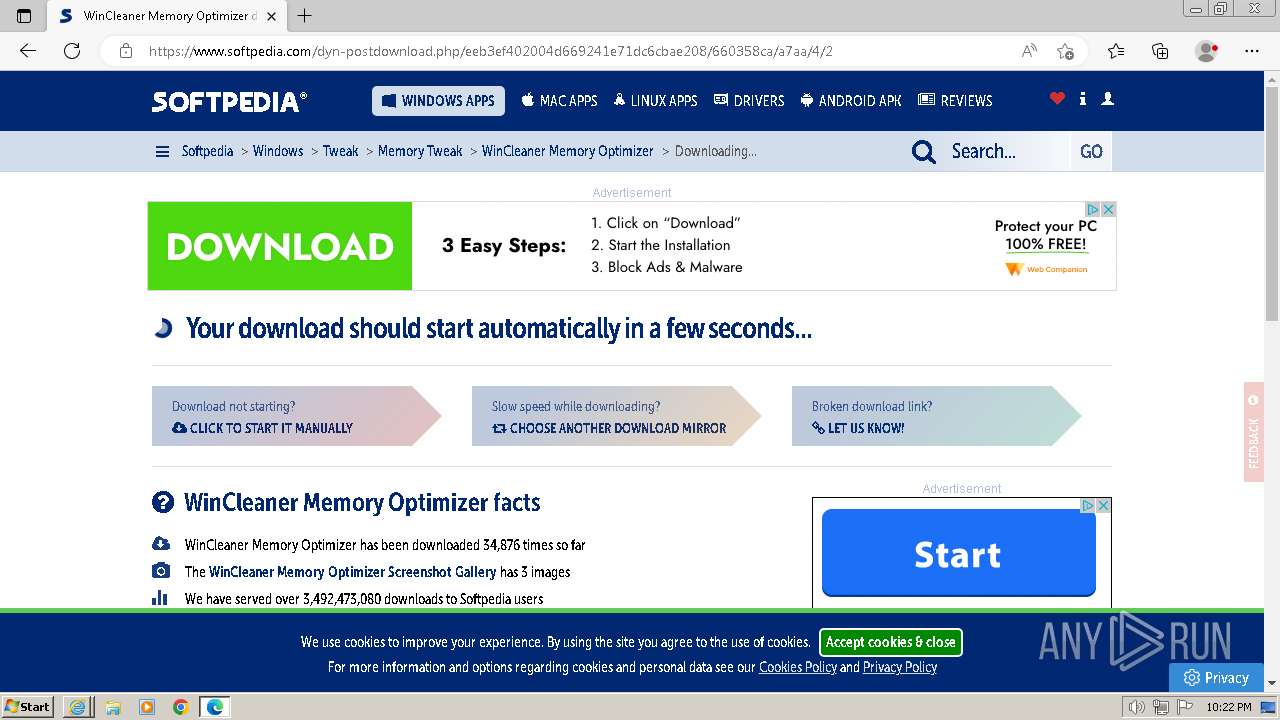Screen dimensions: 1280x720
Task: Open the Cookies Policy link
Action: click(x=798, y=667)
